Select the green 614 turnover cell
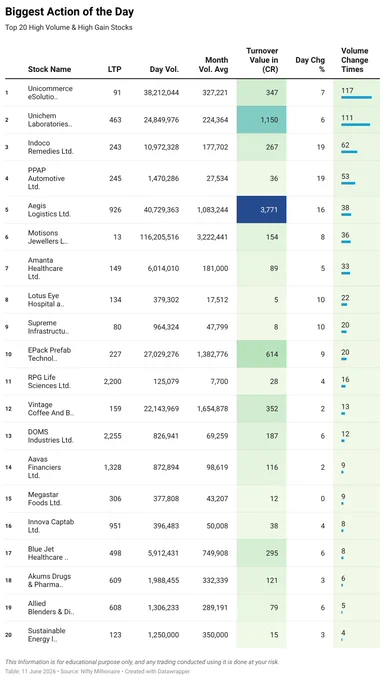Viewport: 385px width, 680px height. (x=261, y=354)
